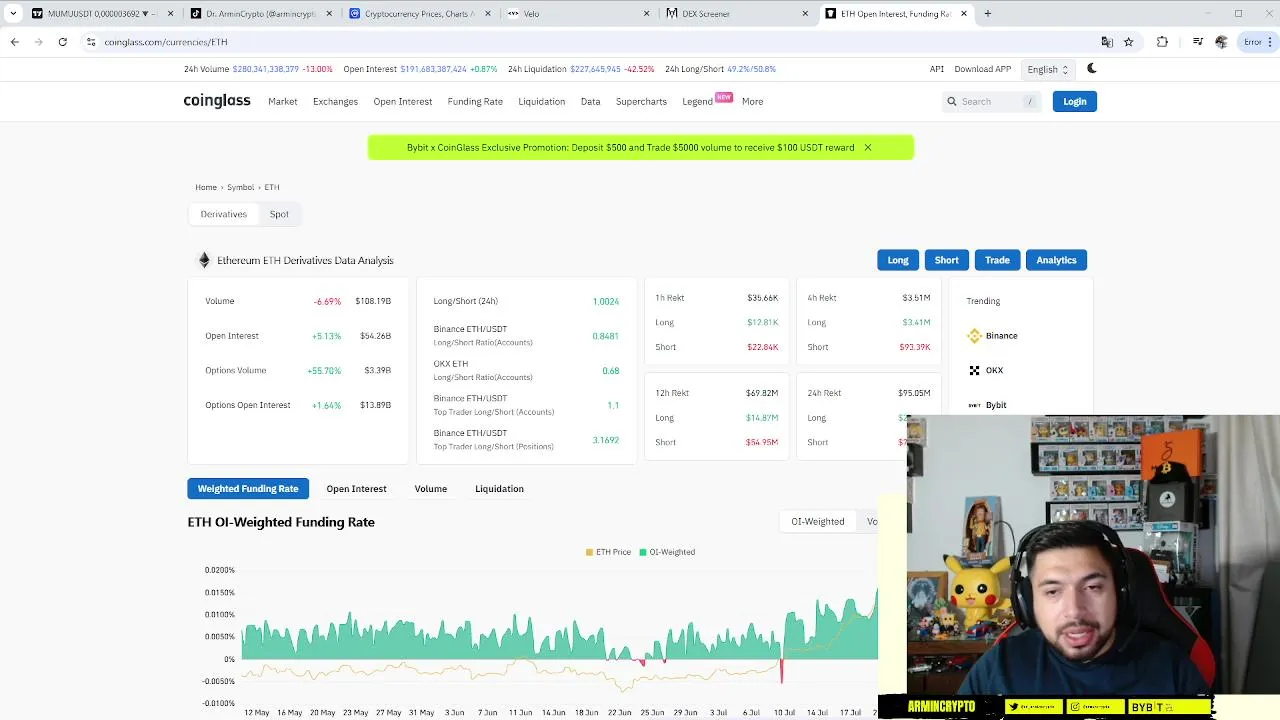Click the Bybit promotion banner text
This screenshot has height=720, width=1280.
coord(630,147)
